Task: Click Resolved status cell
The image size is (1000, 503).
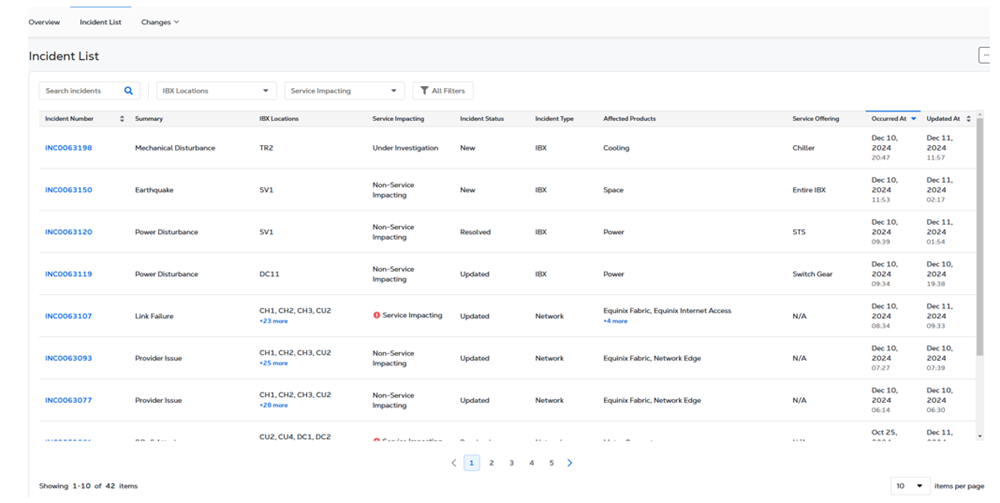Action: click(475, 232)
